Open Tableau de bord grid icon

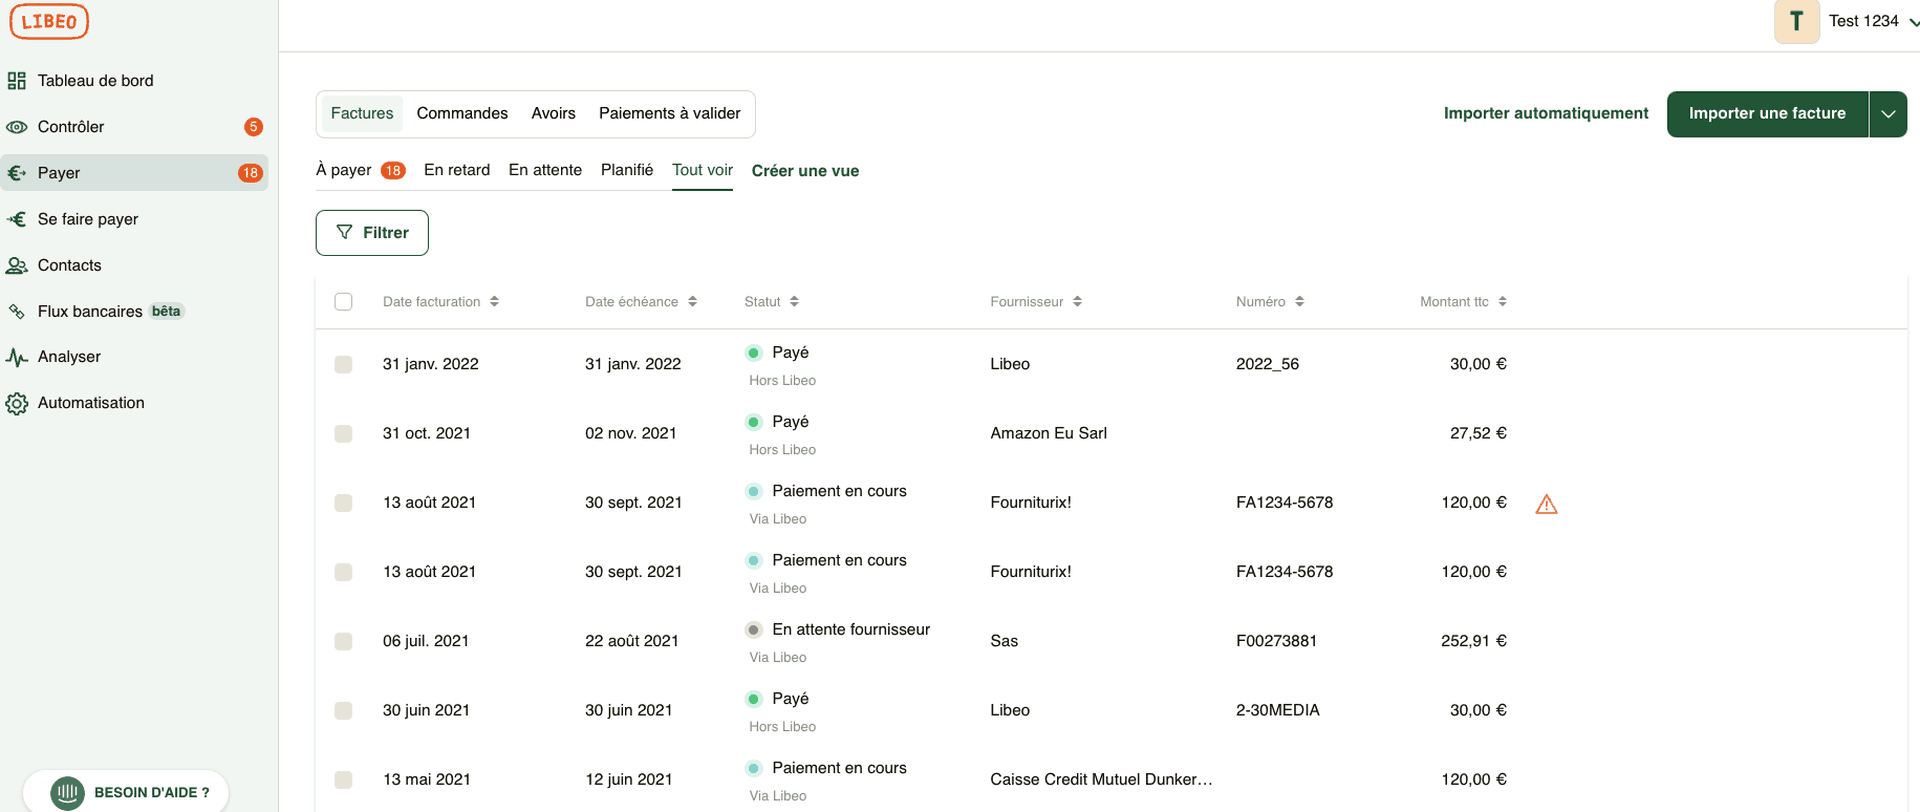pos(17,81)
